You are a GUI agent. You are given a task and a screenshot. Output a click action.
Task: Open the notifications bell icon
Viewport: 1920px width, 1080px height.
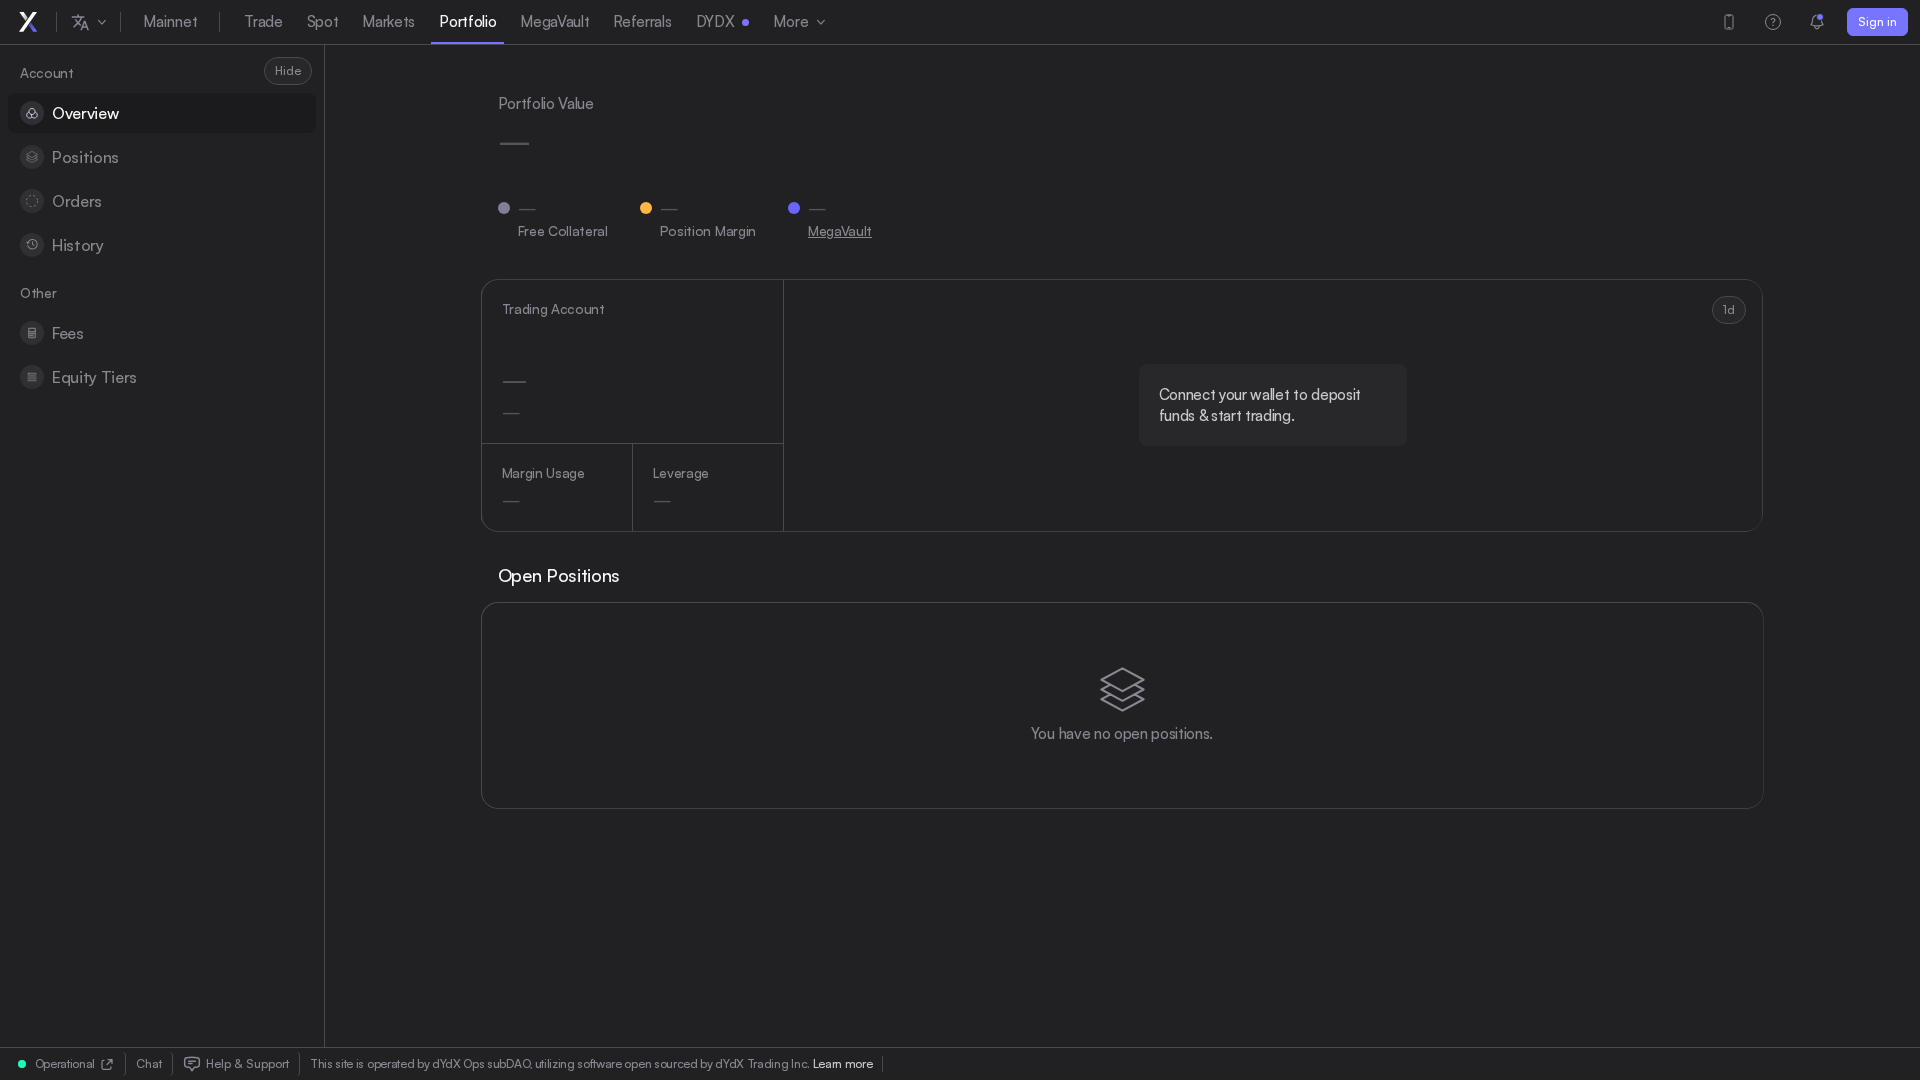(1817, 22)
